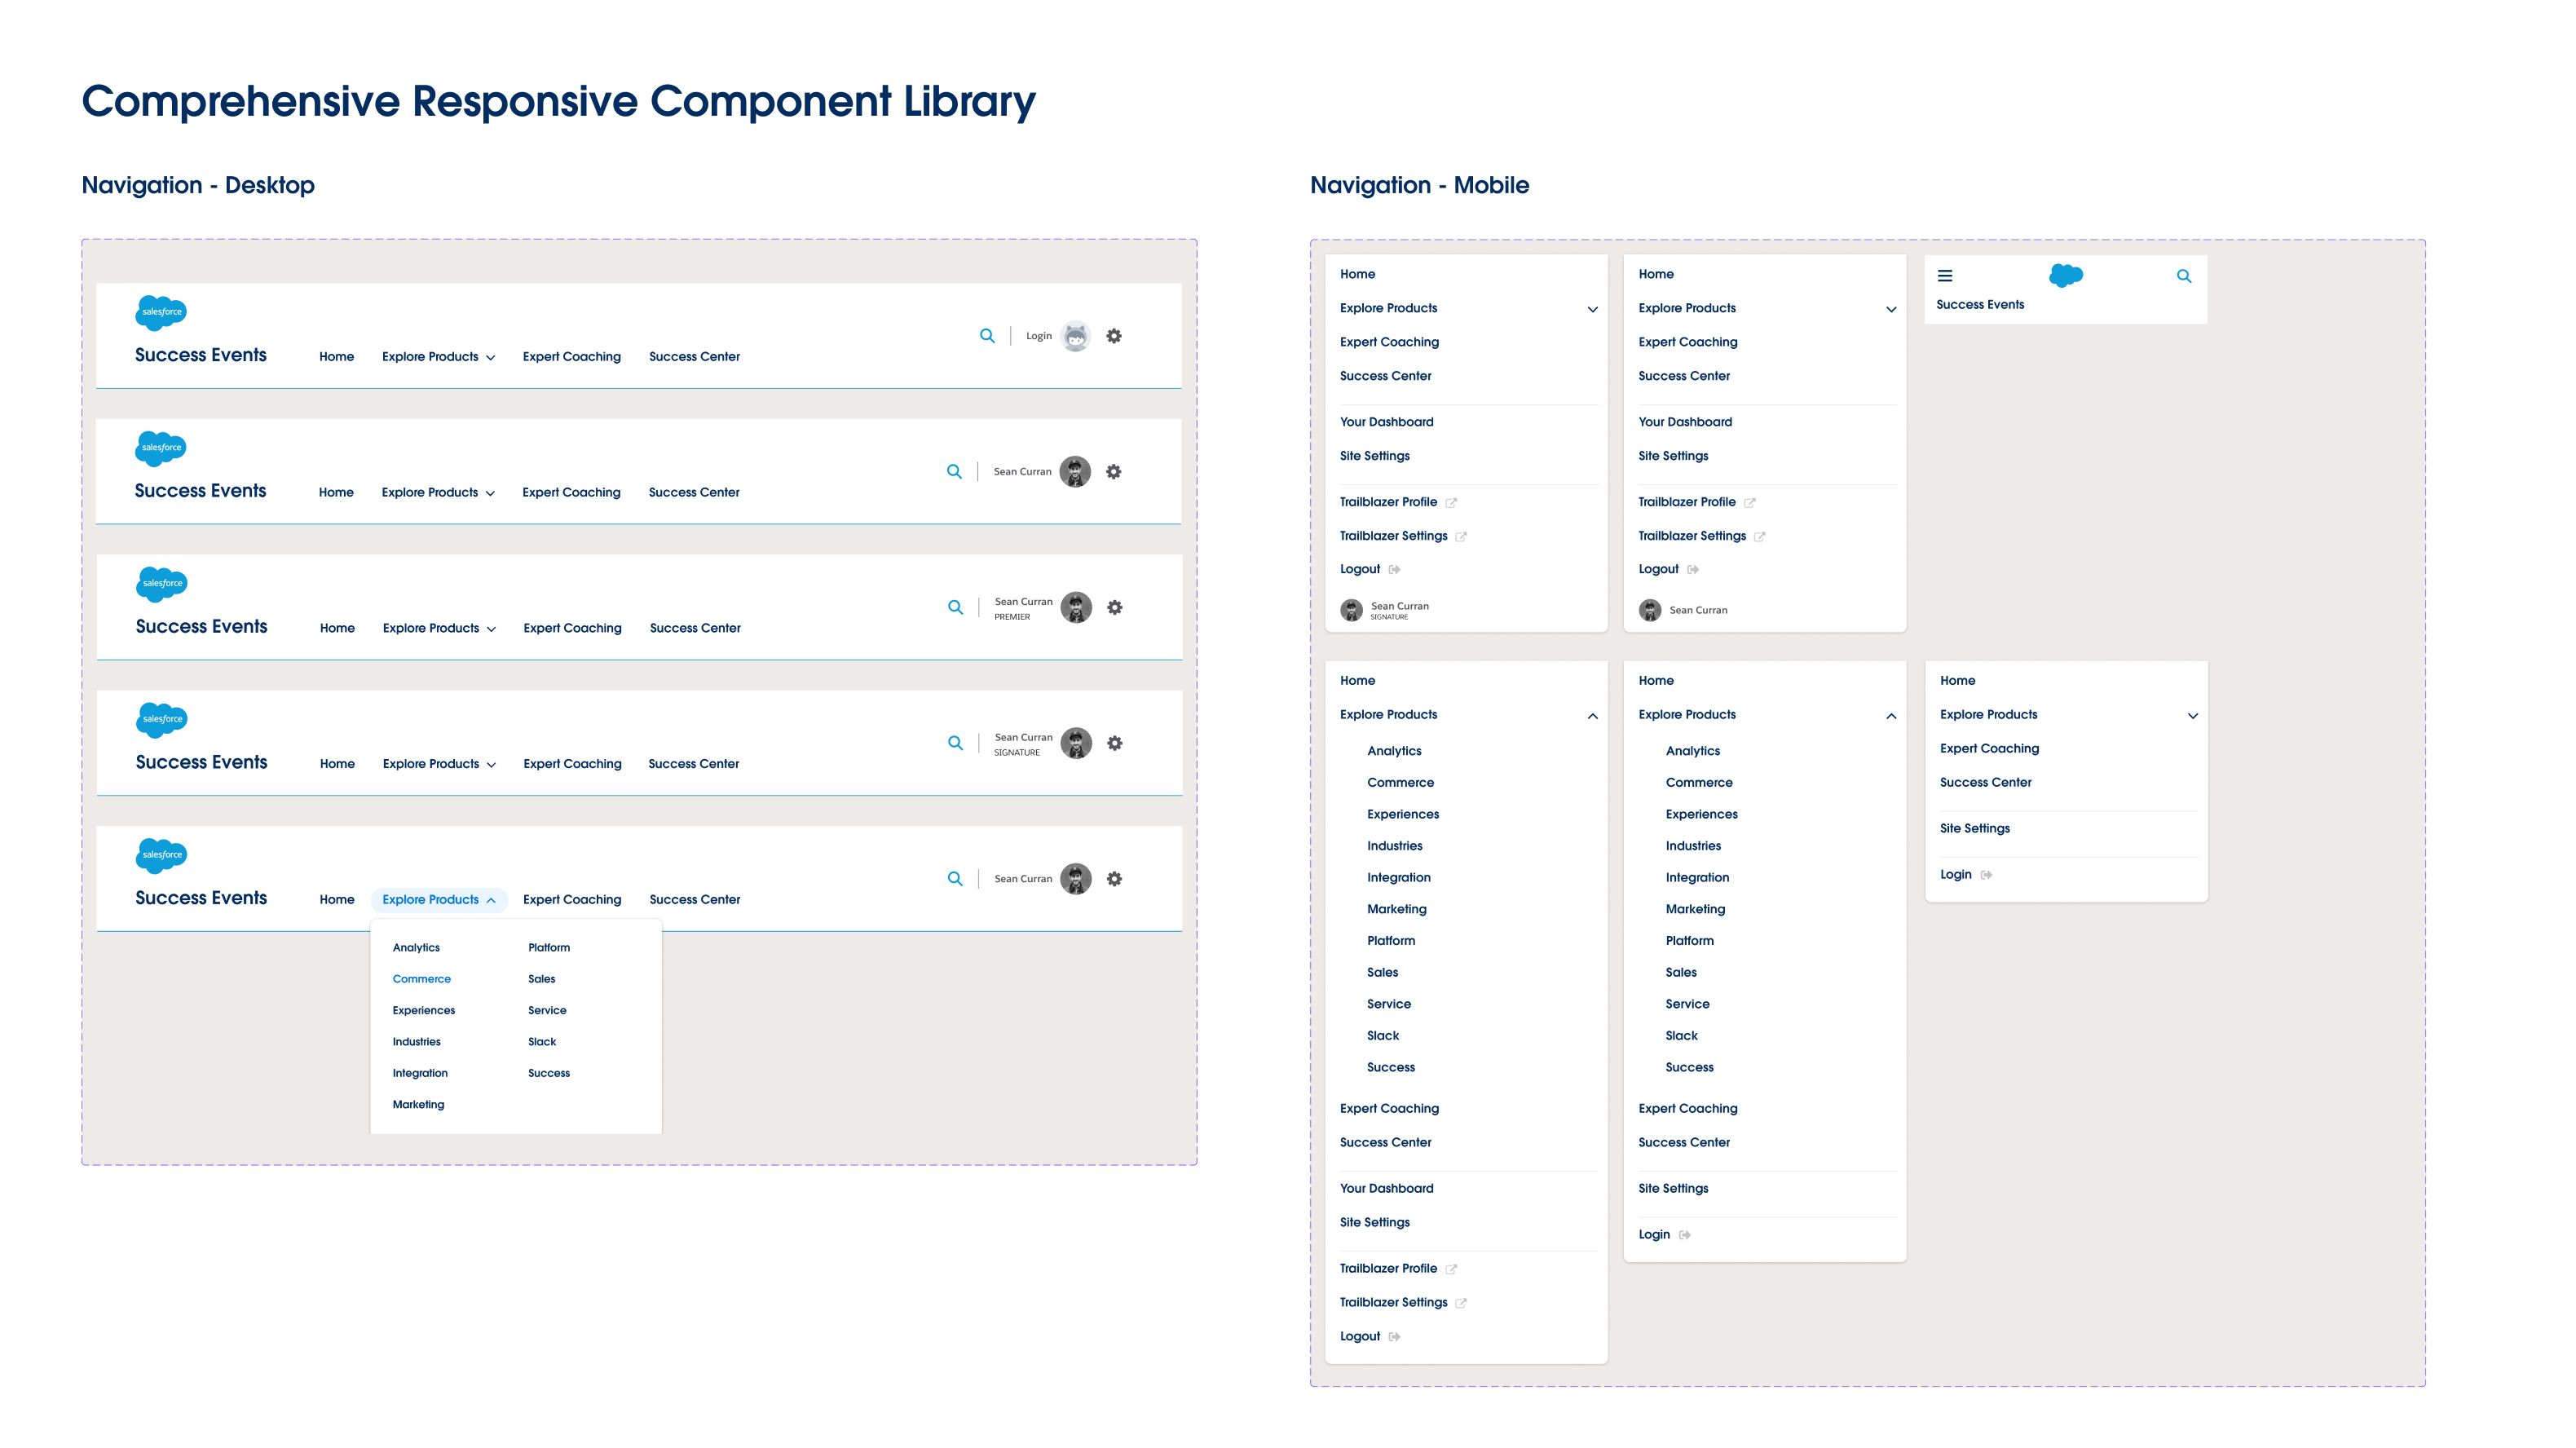Select Slack in the desktop dropdown menu

tap(542, 1042)
